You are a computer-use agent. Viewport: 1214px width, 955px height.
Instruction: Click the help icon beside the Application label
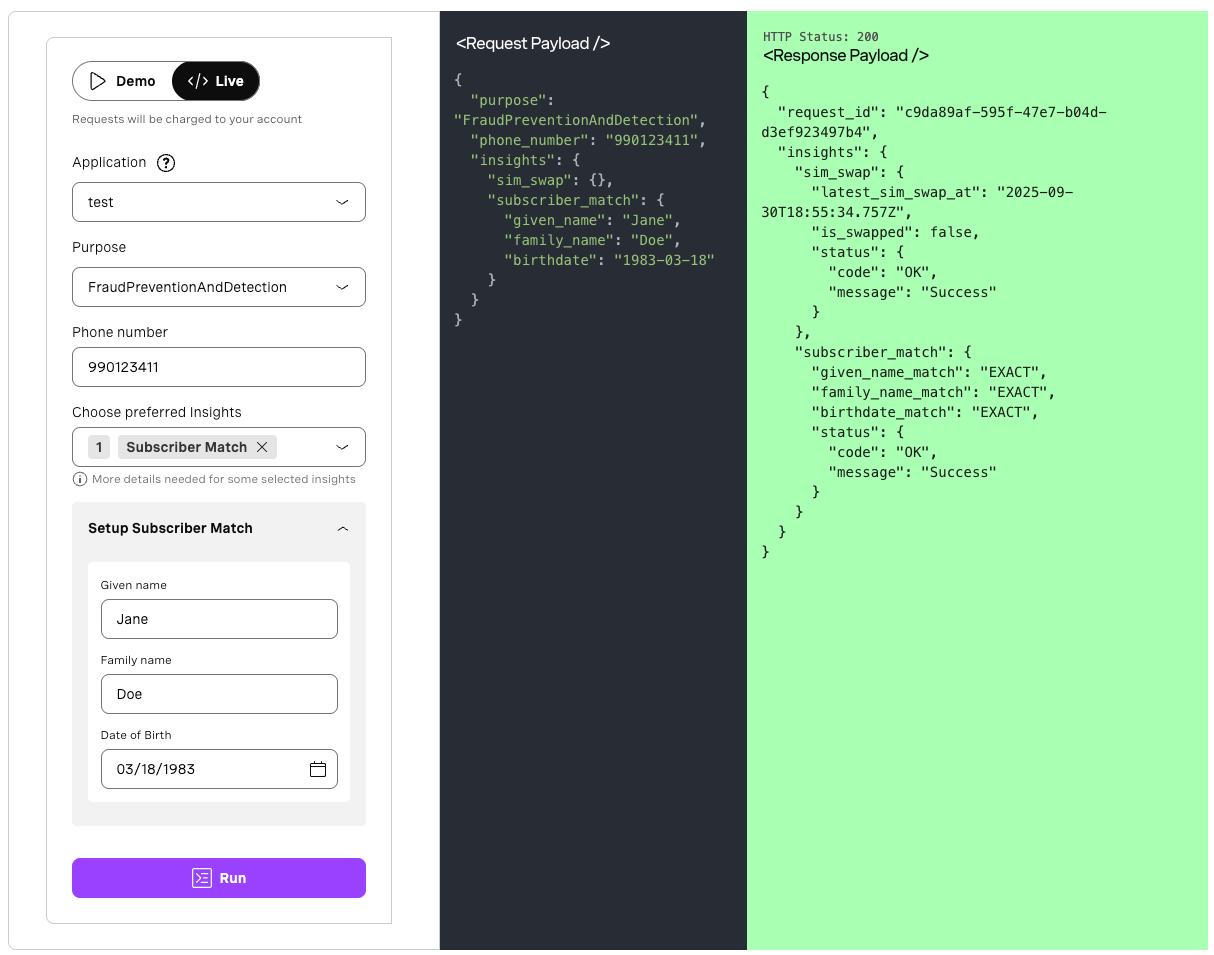(x=165, y=162)
